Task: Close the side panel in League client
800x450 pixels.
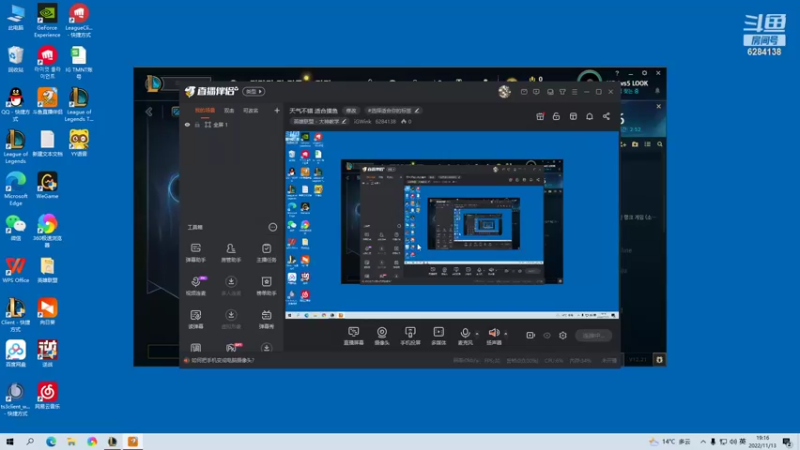Action: 658,106
